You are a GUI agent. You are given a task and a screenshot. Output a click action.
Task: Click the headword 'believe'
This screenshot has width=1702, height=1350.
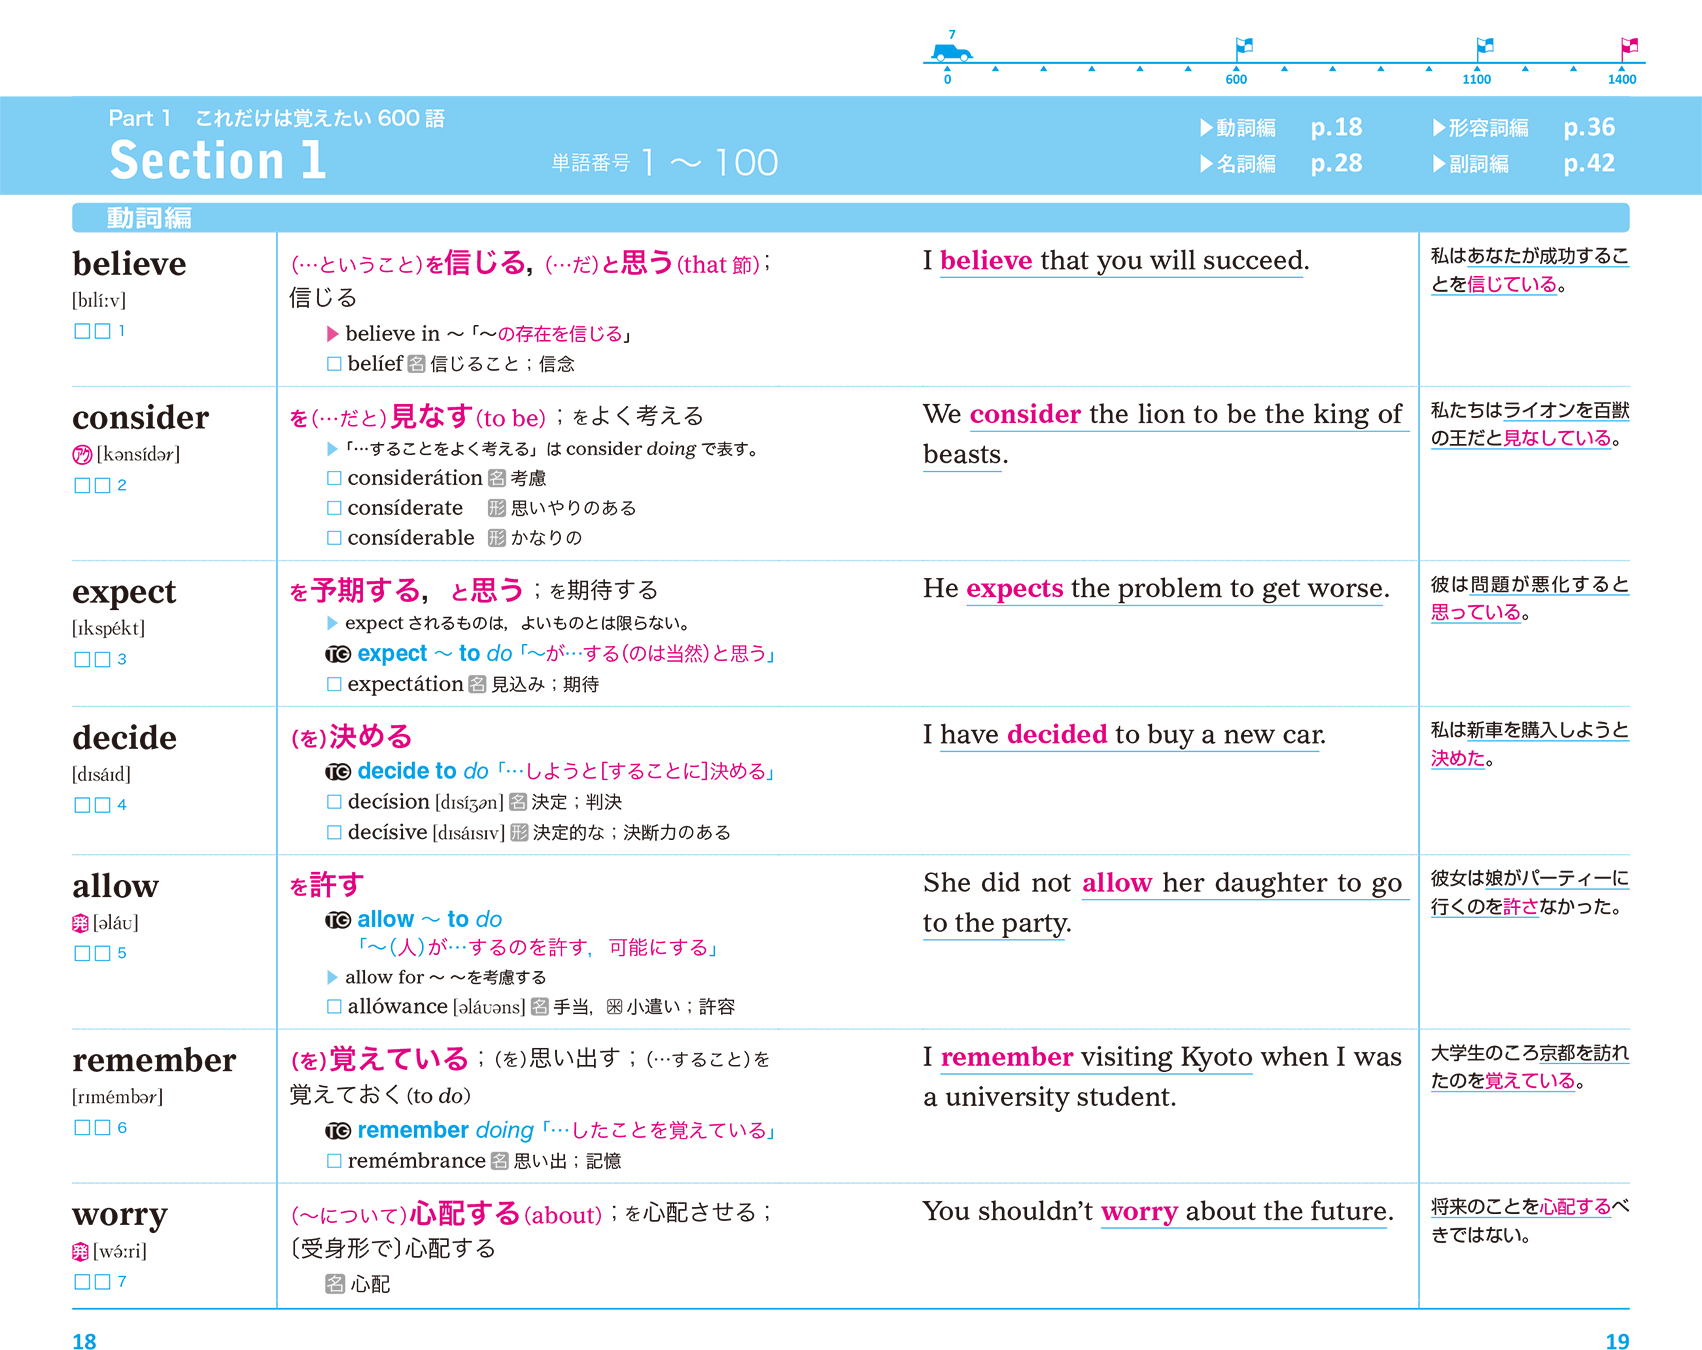129,264
